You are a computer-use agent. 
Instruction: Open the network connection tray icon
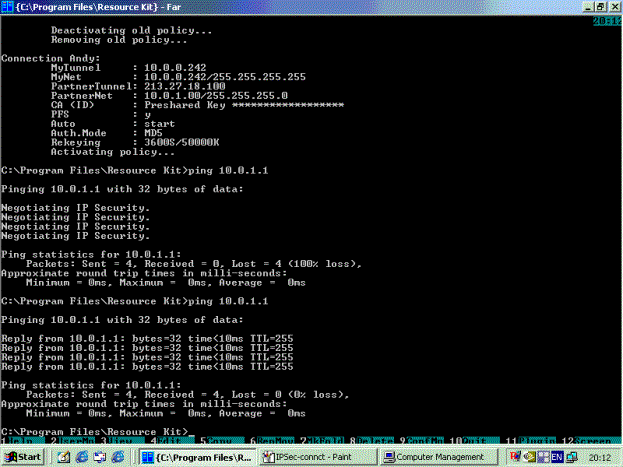coord(571,457)
